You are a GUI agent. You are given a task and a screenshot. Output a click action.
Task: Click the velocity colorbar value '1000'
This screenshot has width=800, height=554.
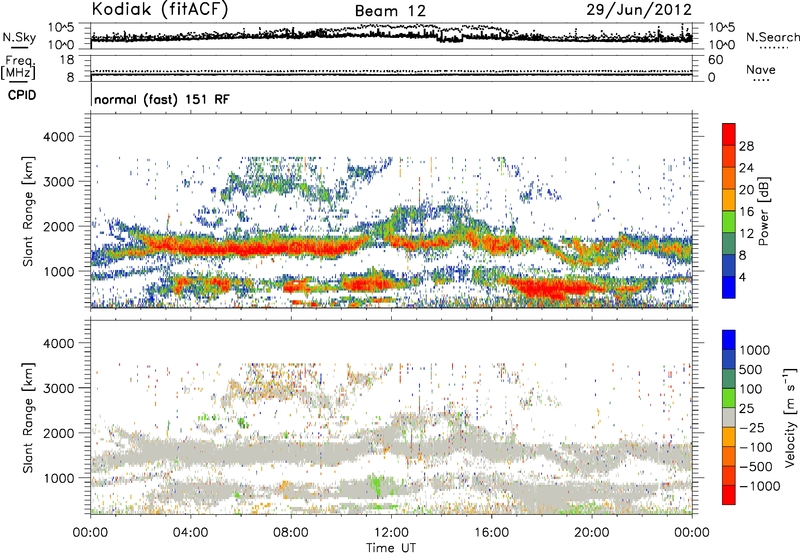point(754,350)
